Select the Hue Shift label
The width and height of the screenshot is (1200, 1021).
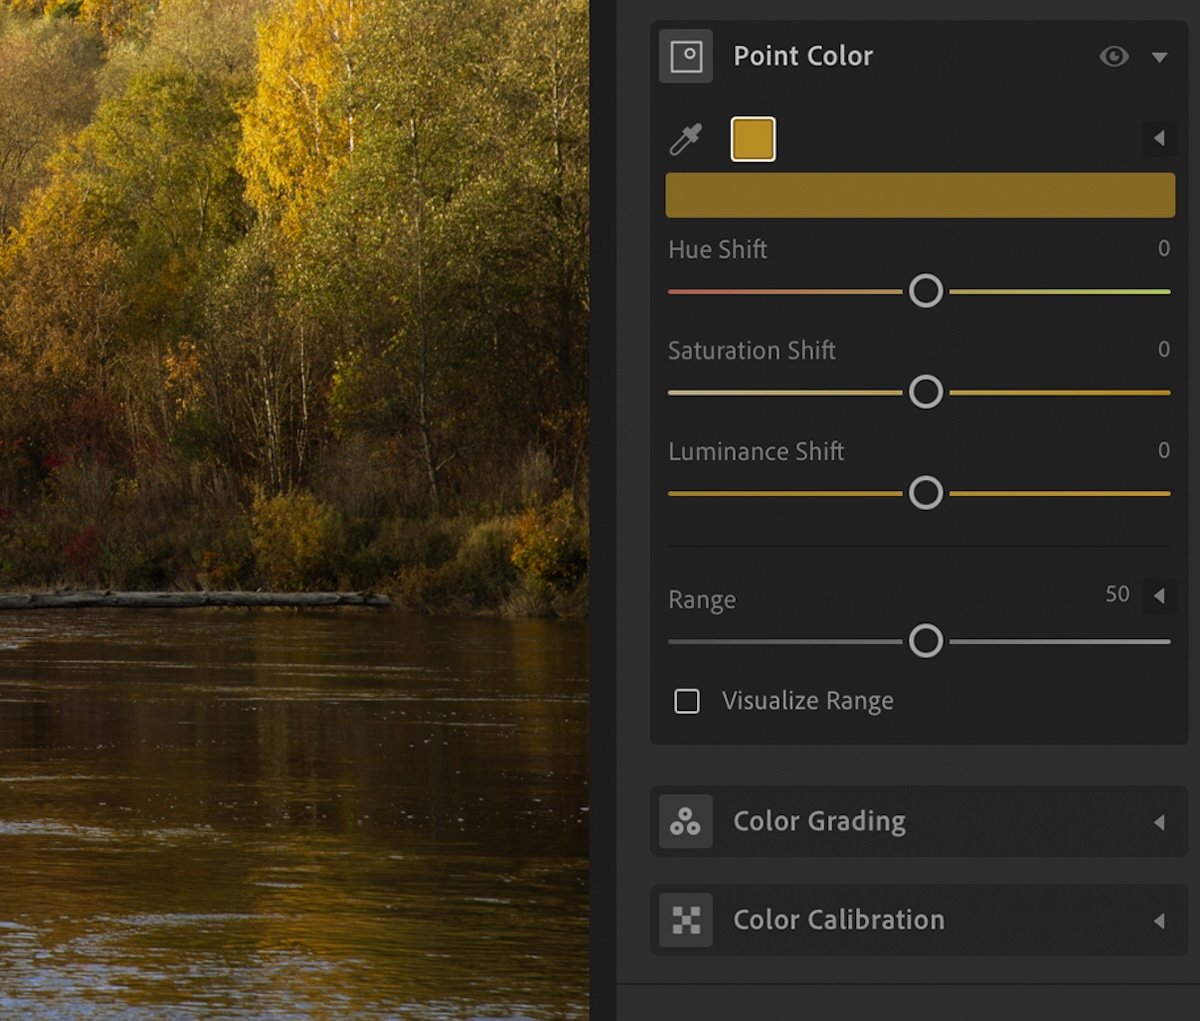[x=717, y=249]
